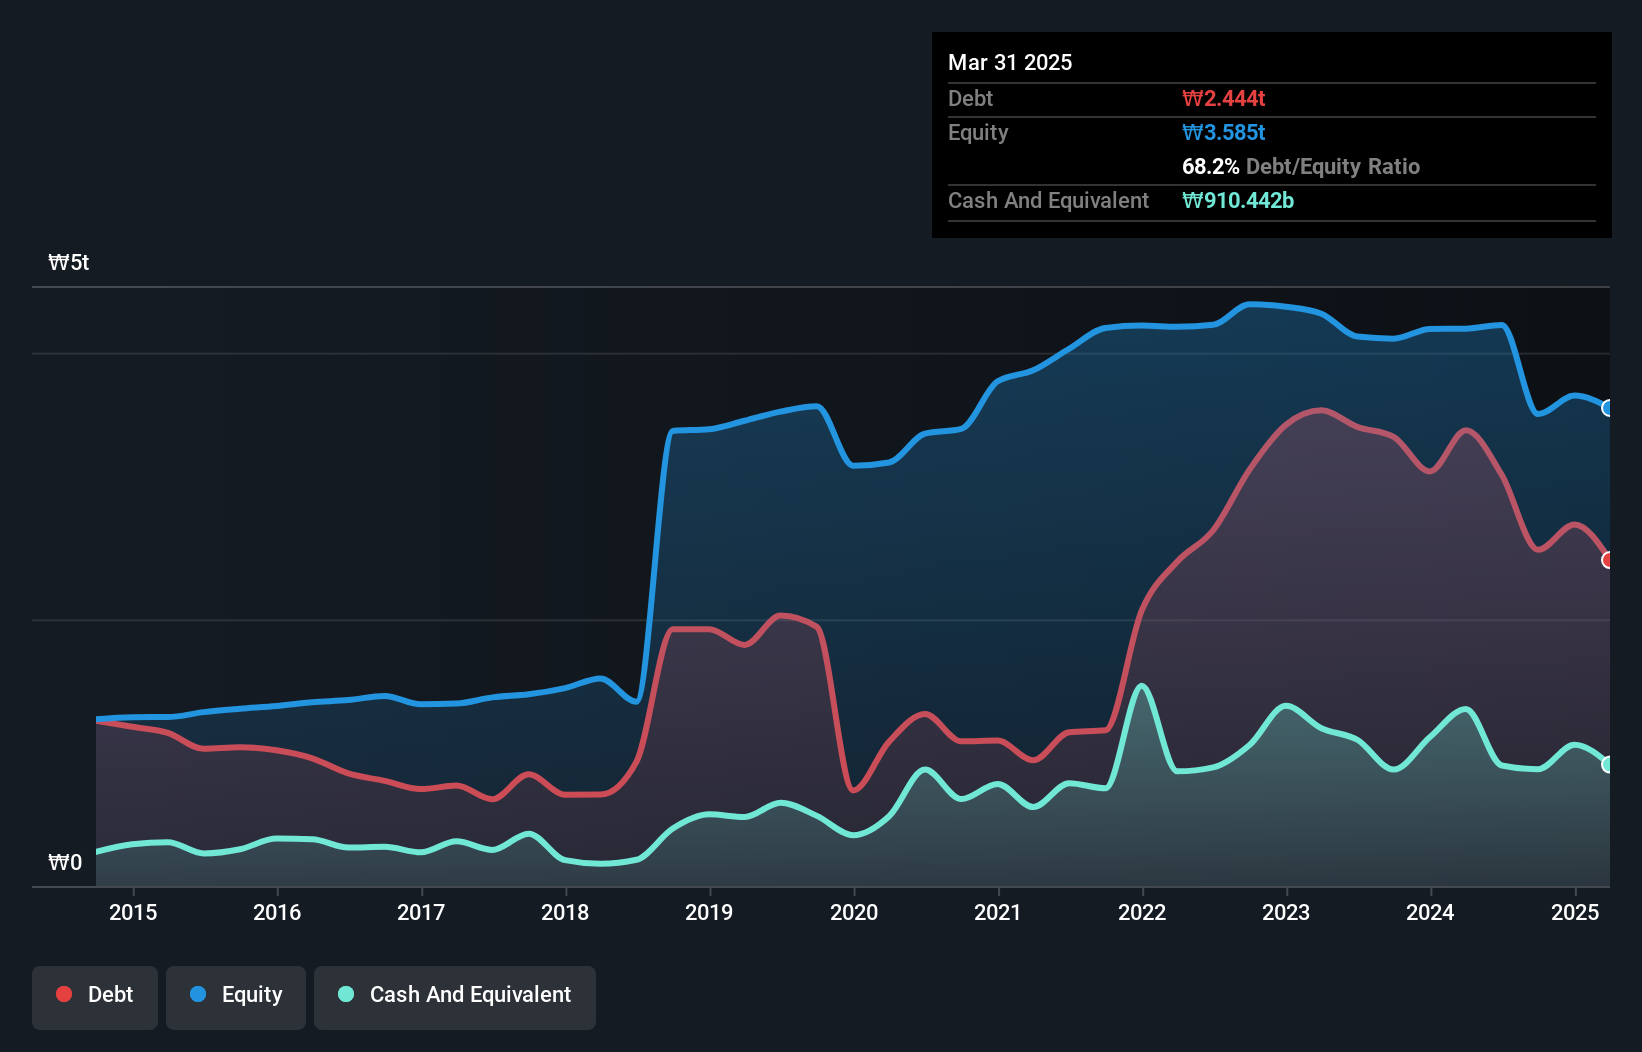The width and height of the screenshot is (1642, 1052).
Task: Toggle the Equity series legend button
Action: 236,997
